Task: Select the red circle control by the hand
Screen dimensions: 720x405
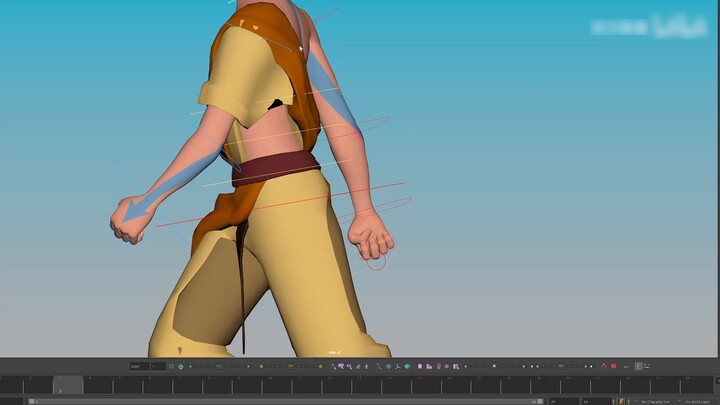Action: 375,263
